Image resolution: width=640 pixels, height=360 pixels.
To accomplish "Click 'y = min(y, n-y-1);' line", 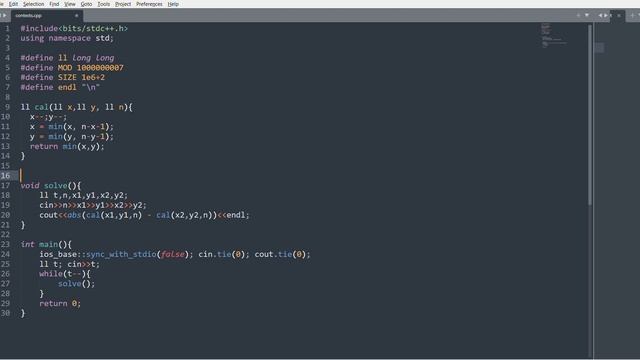I will (x=72, y=137).
